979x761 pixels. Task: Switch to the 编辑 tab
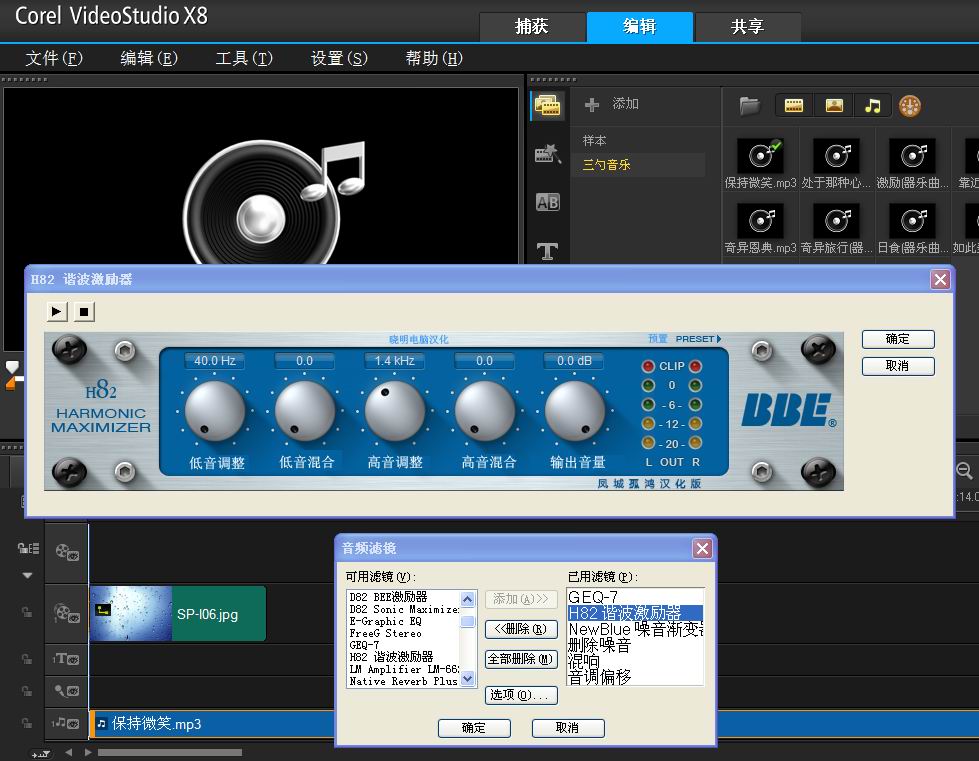click(639, 26)
